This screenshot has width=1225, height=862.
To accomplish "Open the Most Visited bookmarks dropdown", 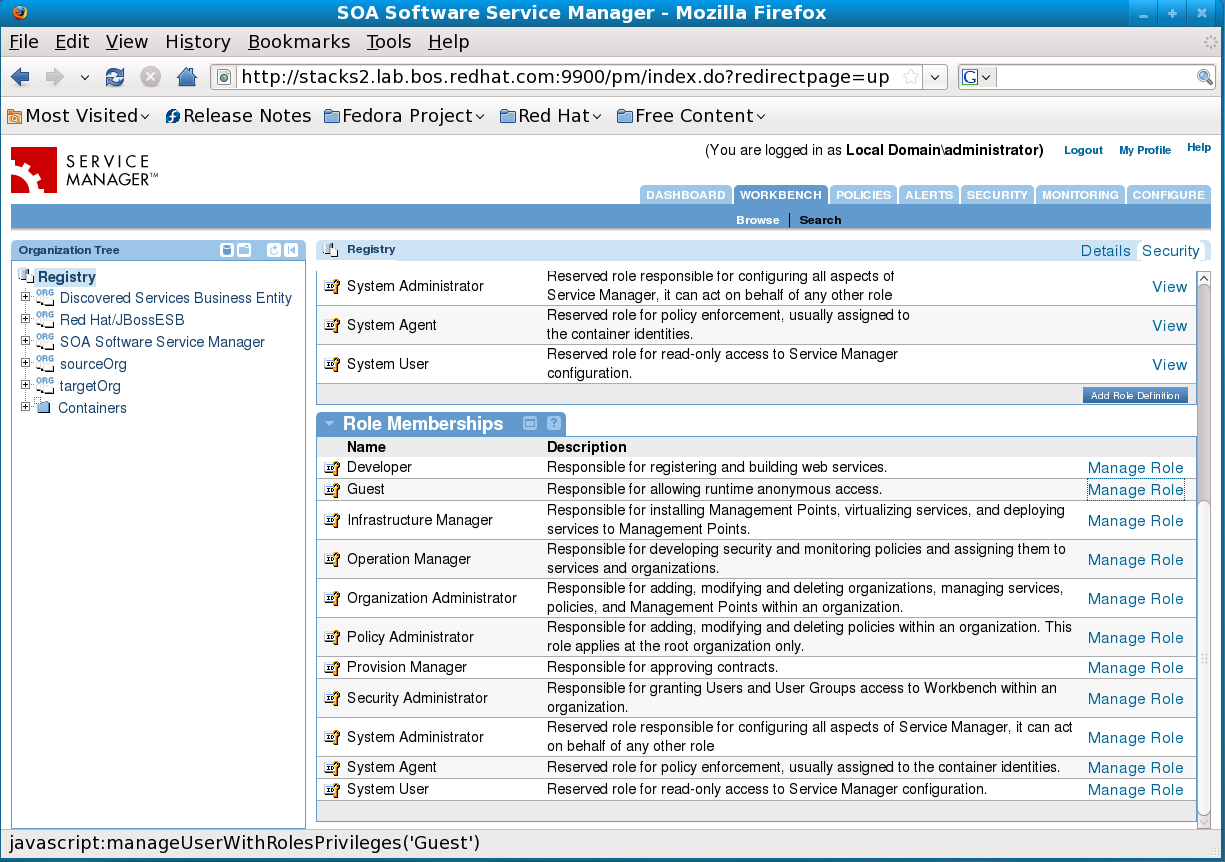I will (78, 116).
